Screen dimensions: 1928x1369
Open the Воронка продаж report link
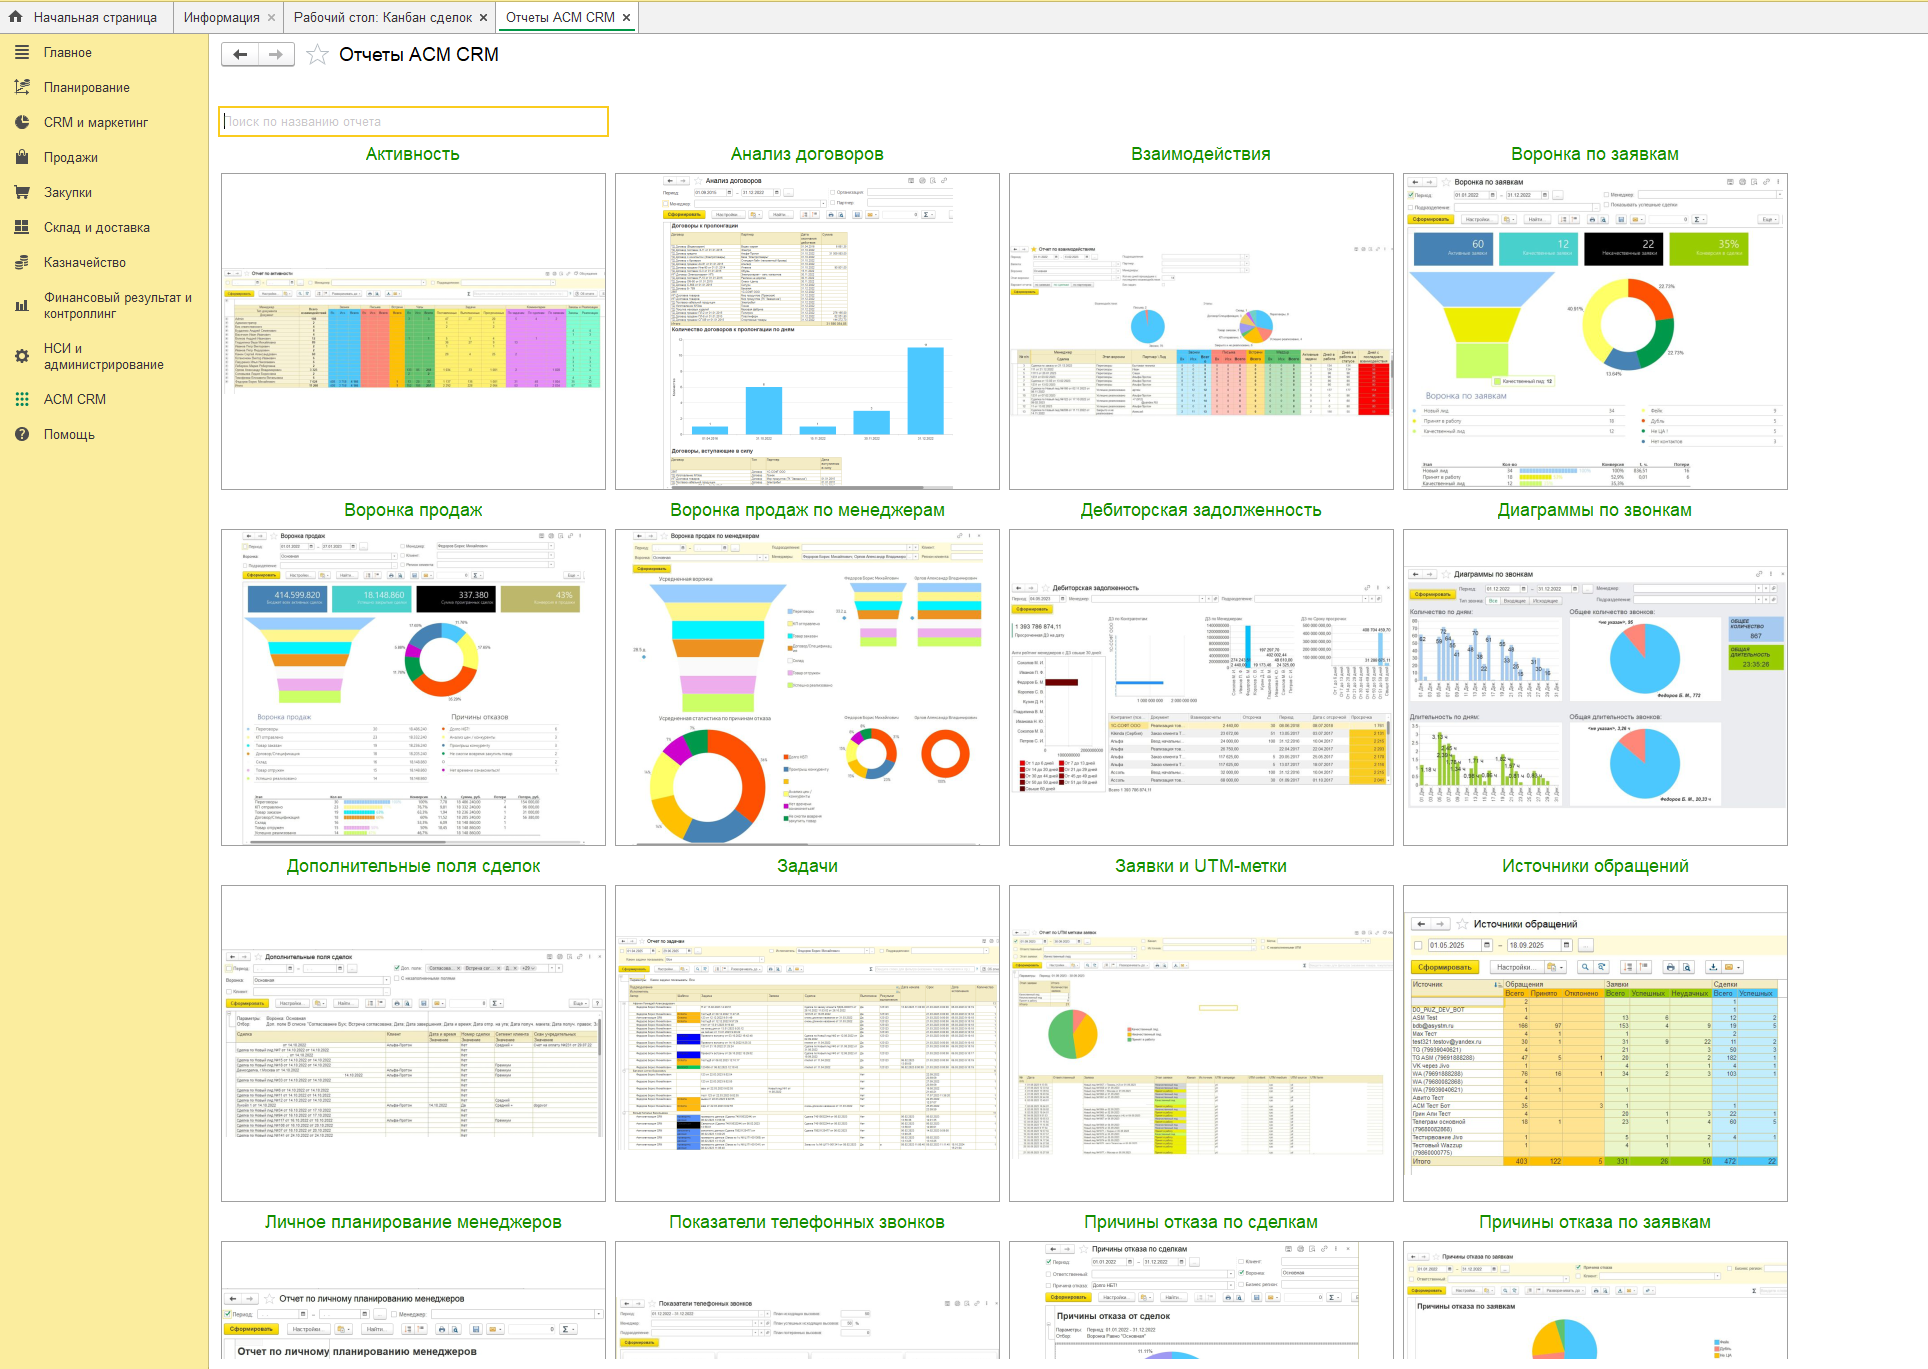[413, 510]
